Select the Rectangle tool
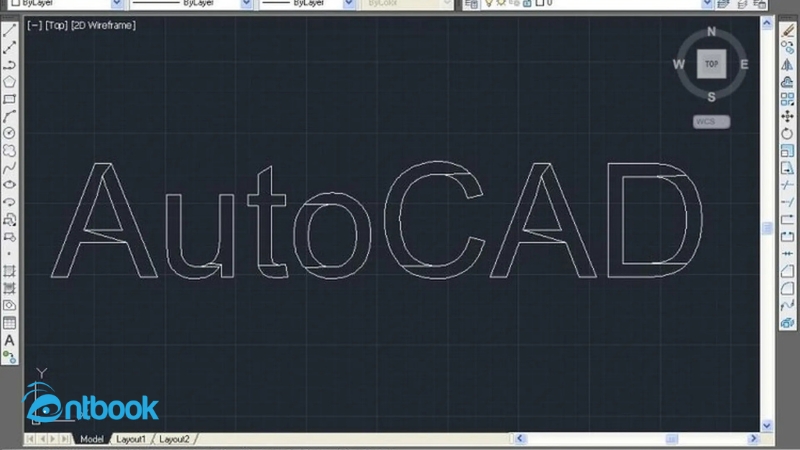Image resolution: width=800 pixels, height=450 pixels. (x=9, y=99)
